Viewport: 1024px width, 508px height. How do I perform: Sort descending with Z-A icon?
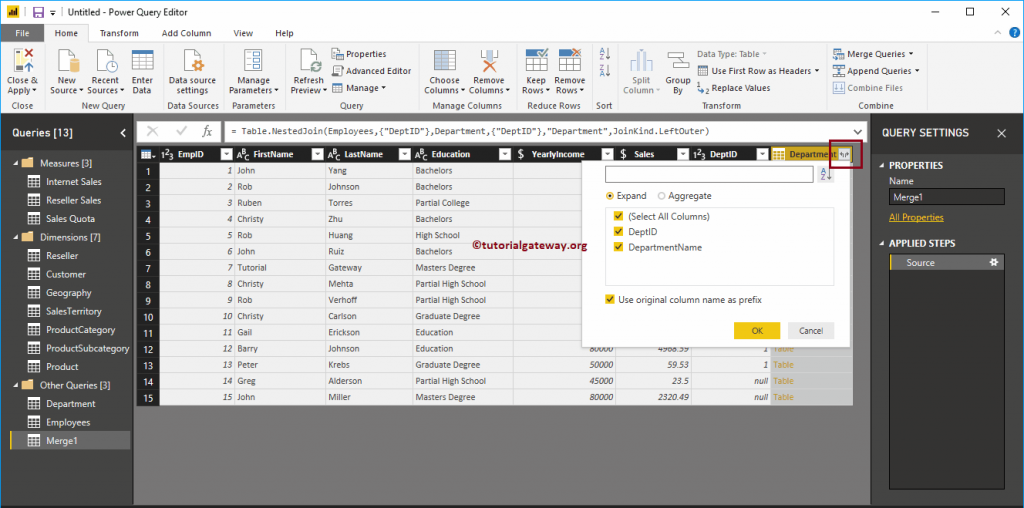coord(605,70)
